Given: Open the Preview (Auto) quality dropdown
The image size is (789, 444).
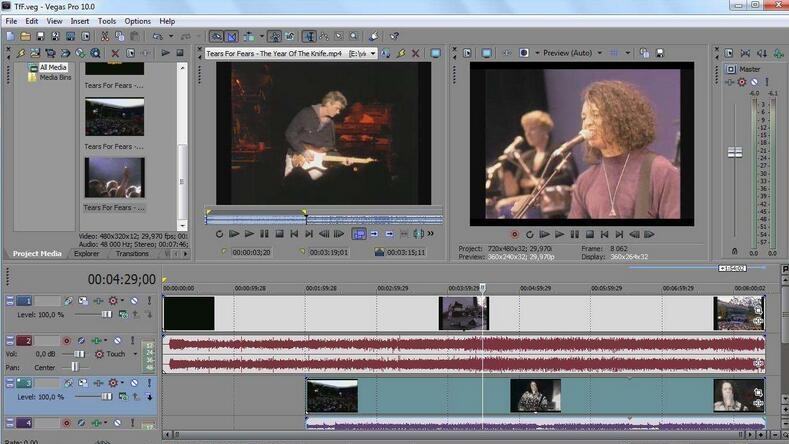Looking at the screenshot, I should tap(599, 53).
